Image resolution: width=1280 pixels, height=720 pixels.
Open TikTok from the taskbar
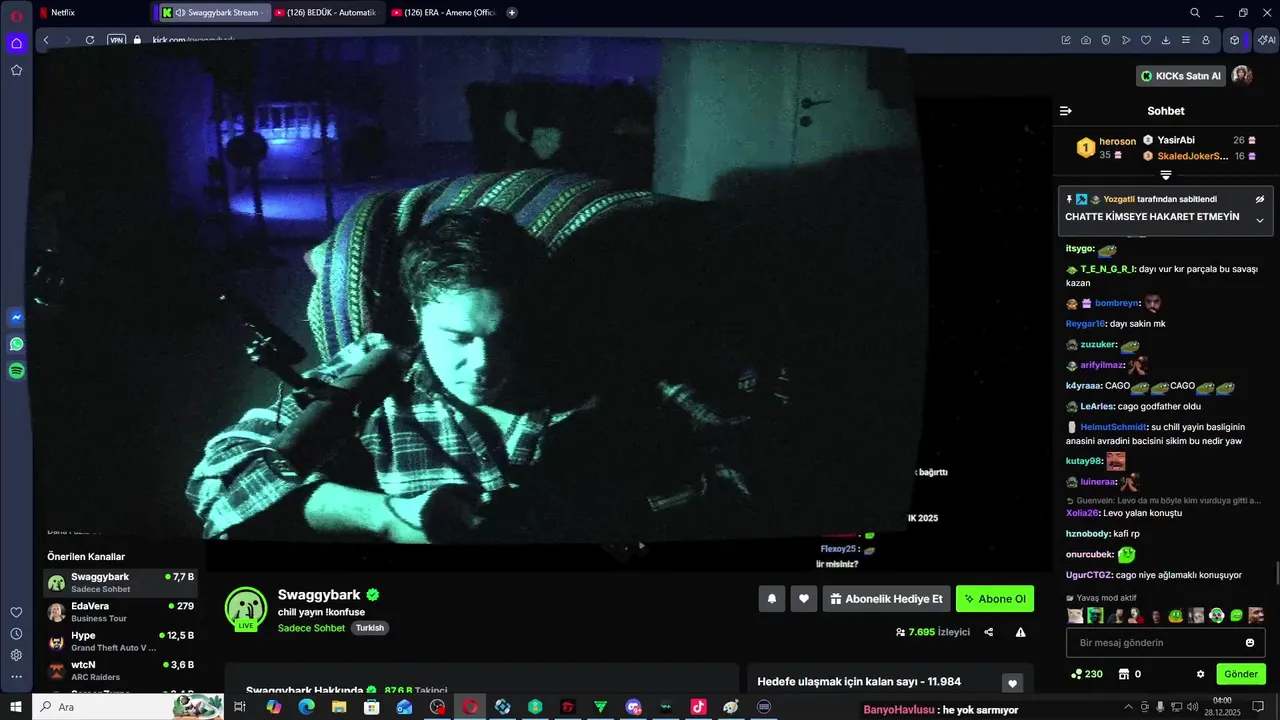698,706
